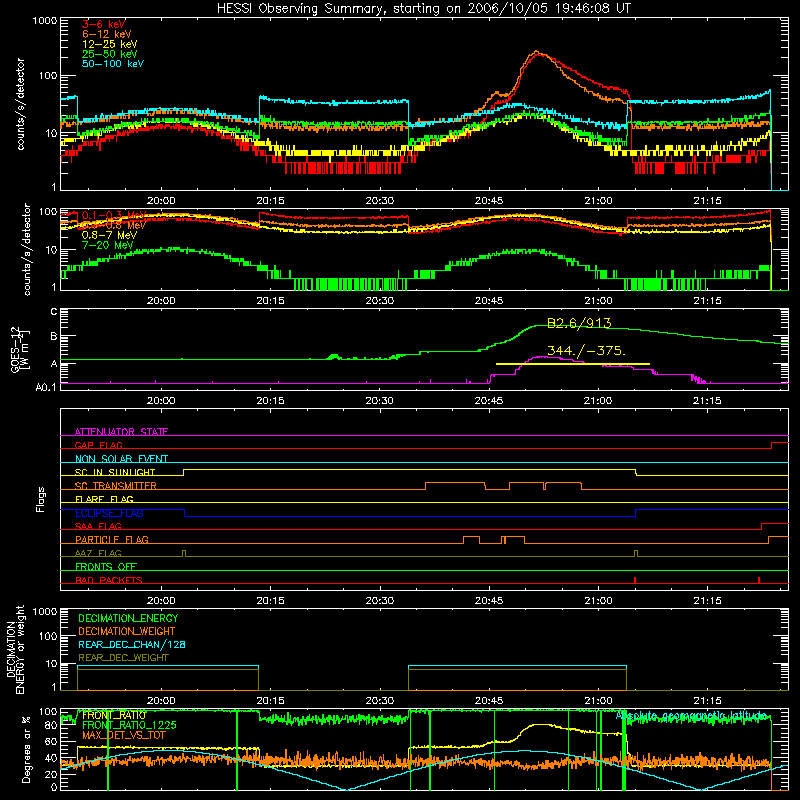Click the Degrees or % axis label
The height and width of the screenshot is (800, 800).
[x=26, y=751]
